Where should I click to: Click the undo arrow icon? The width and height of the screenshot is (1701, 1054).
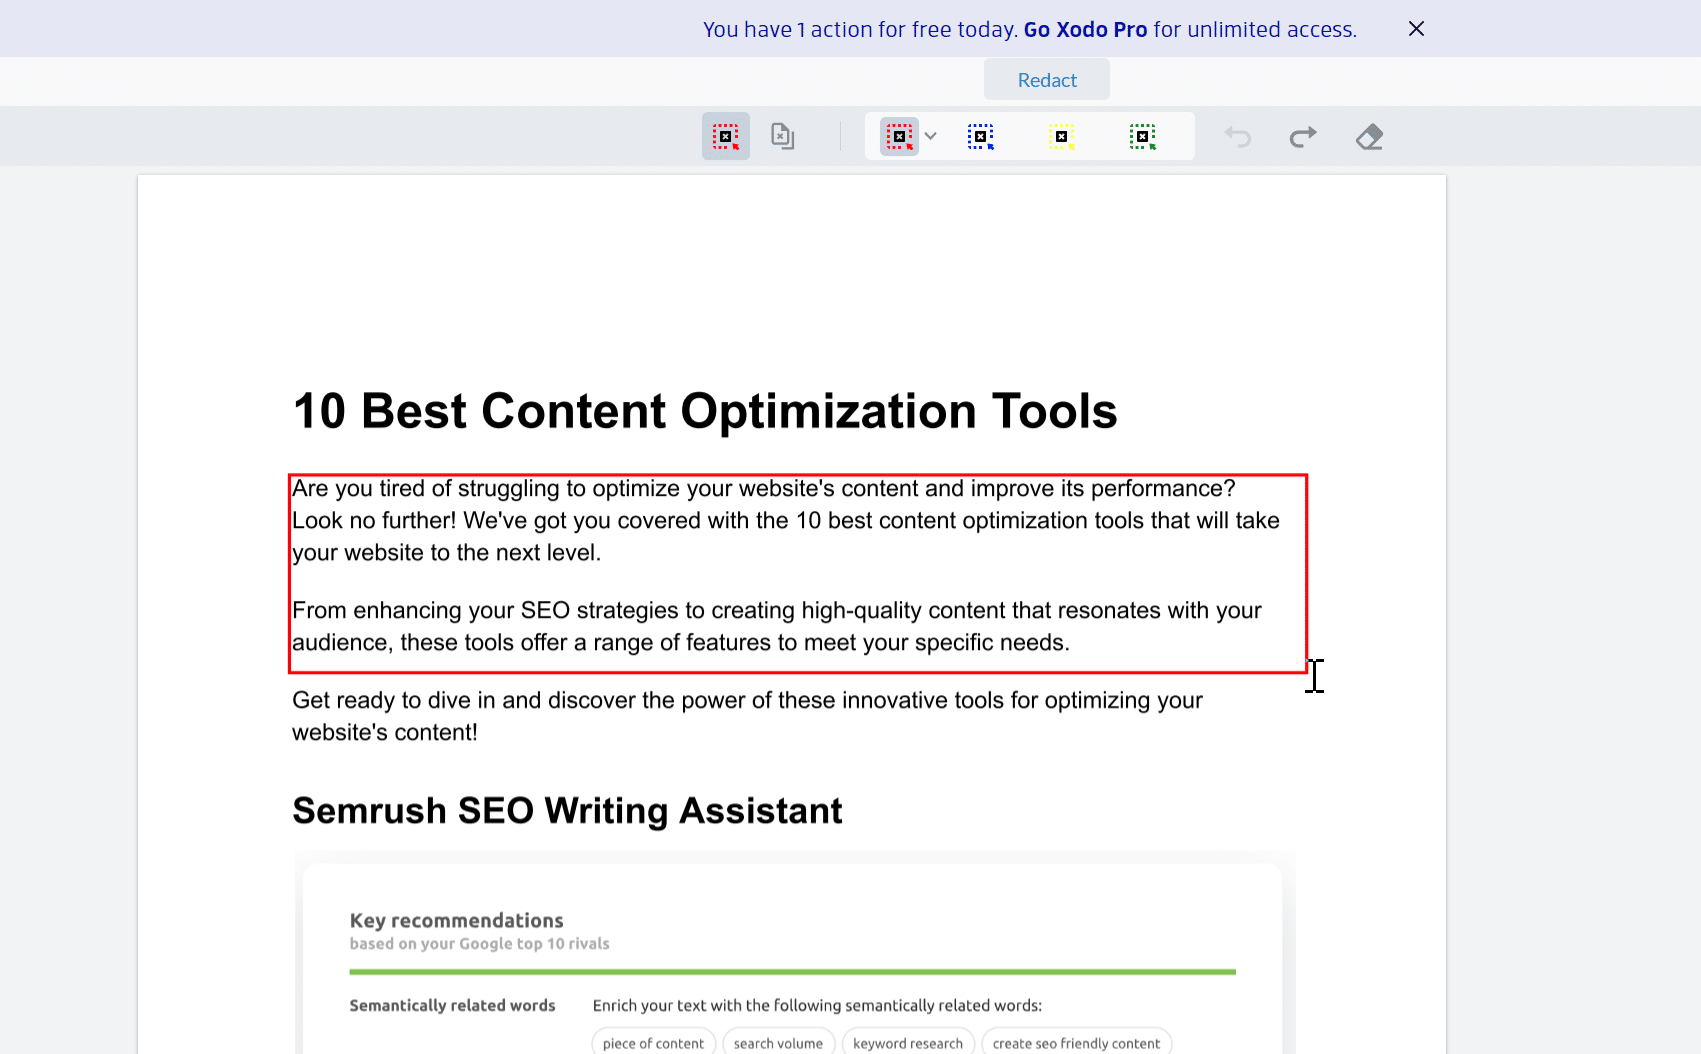(1238, 136)
